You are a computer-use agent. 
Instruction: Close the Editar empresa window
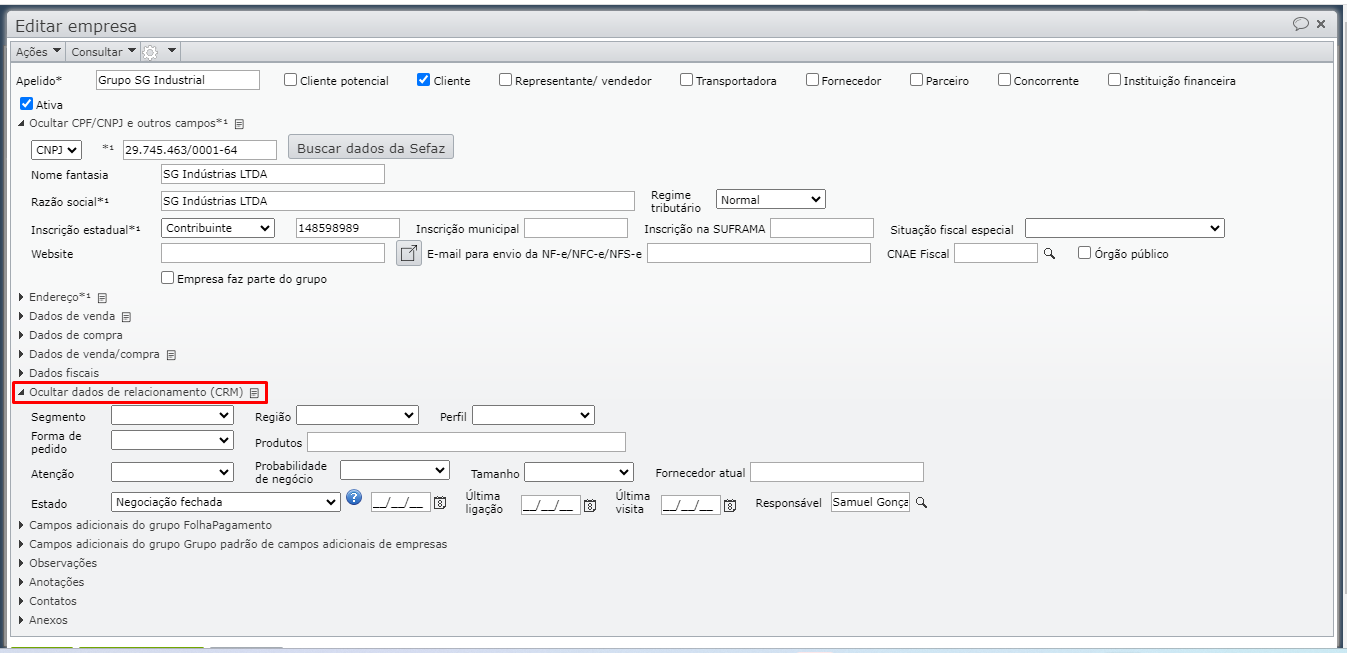click(x=1321, y=24)
